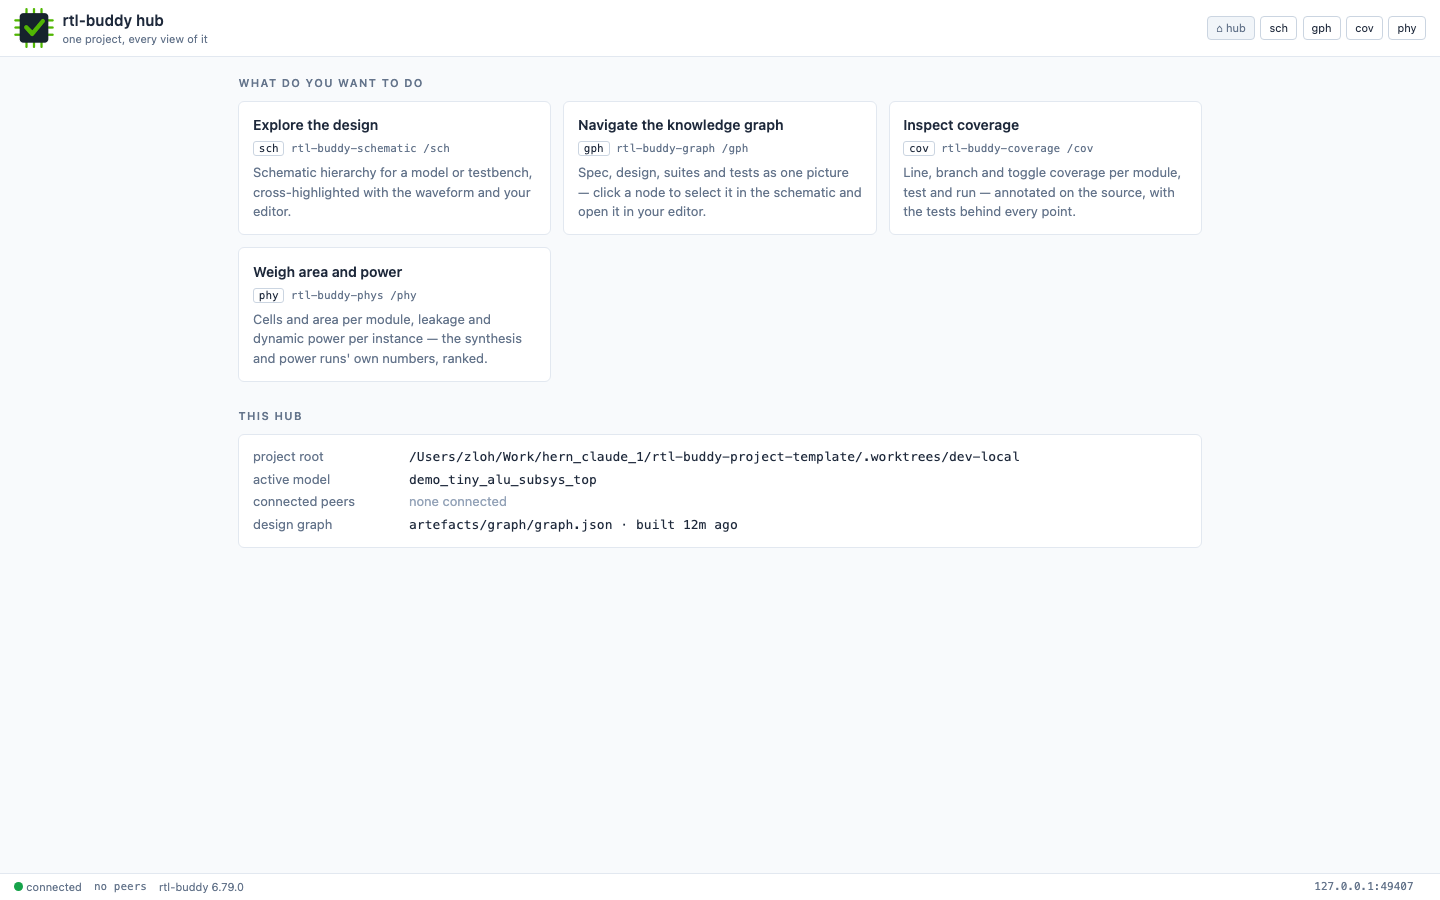Viewport: 1440px width, 900px height.
Task: Open the Inspect coverage card
Action: point(1045,168)
